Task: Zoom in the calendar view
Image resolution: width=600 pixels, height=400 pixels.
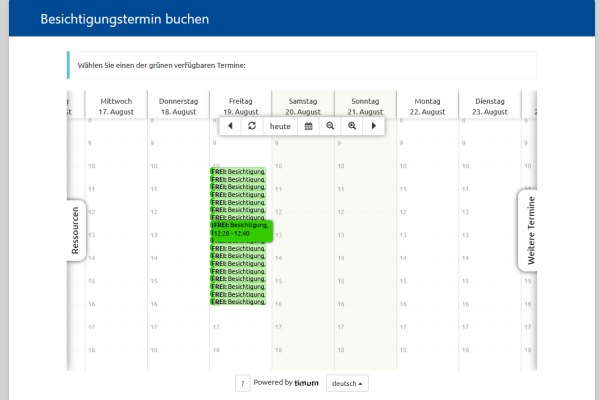Action: point(352,126)
